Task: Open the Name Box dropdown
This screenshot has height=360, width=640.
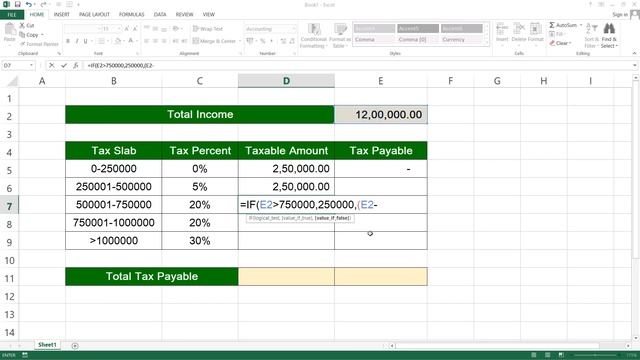Action: pos(31,65)
